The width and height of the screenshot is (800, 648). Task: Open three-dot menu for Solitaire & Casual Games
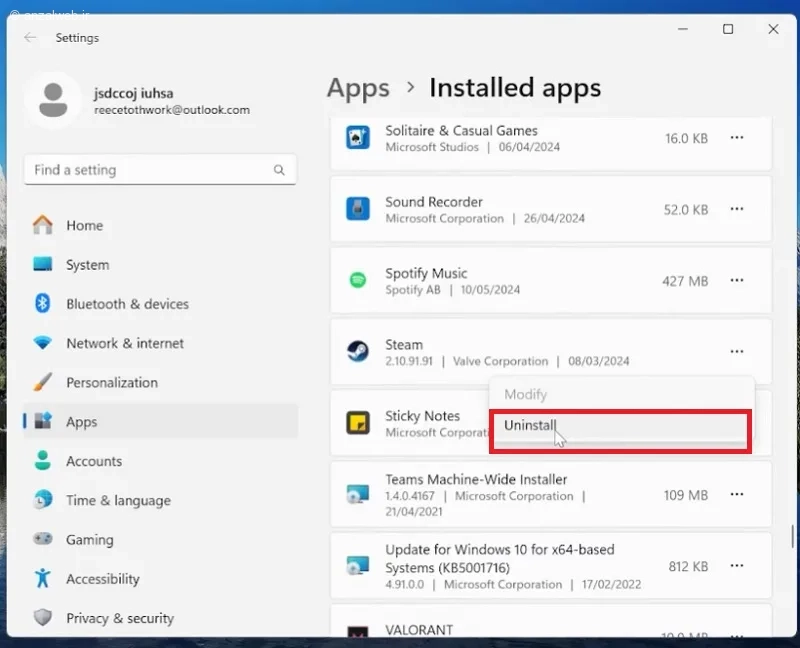click(x=737, y=137)
